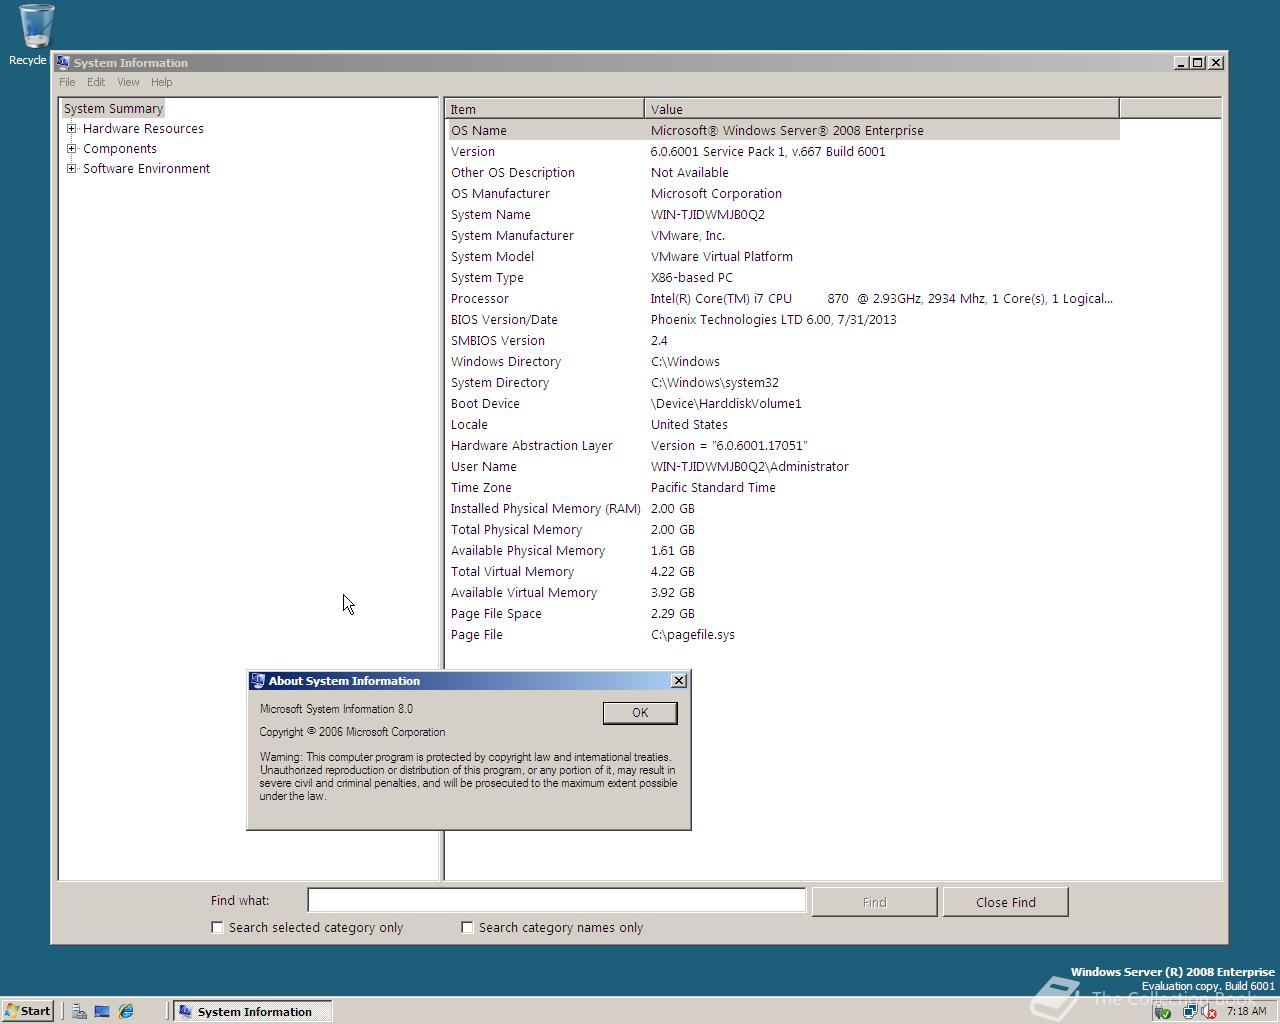The height and width of the screenshot is (1024, 1280).
Task: Click the System Manufacturer item
Action: click(x=512, y=235)
